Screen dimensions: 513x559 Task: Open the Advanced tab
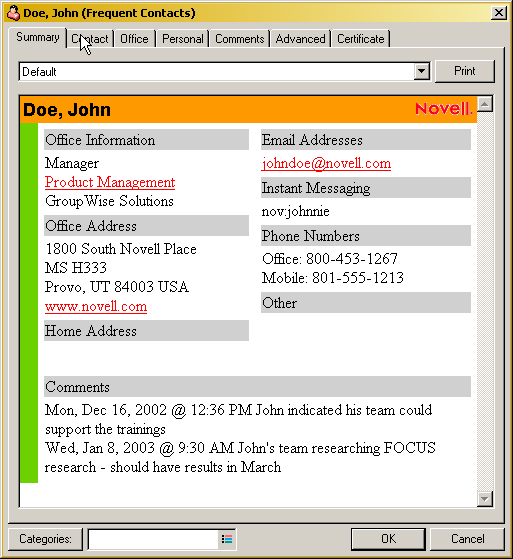[300, 39]
